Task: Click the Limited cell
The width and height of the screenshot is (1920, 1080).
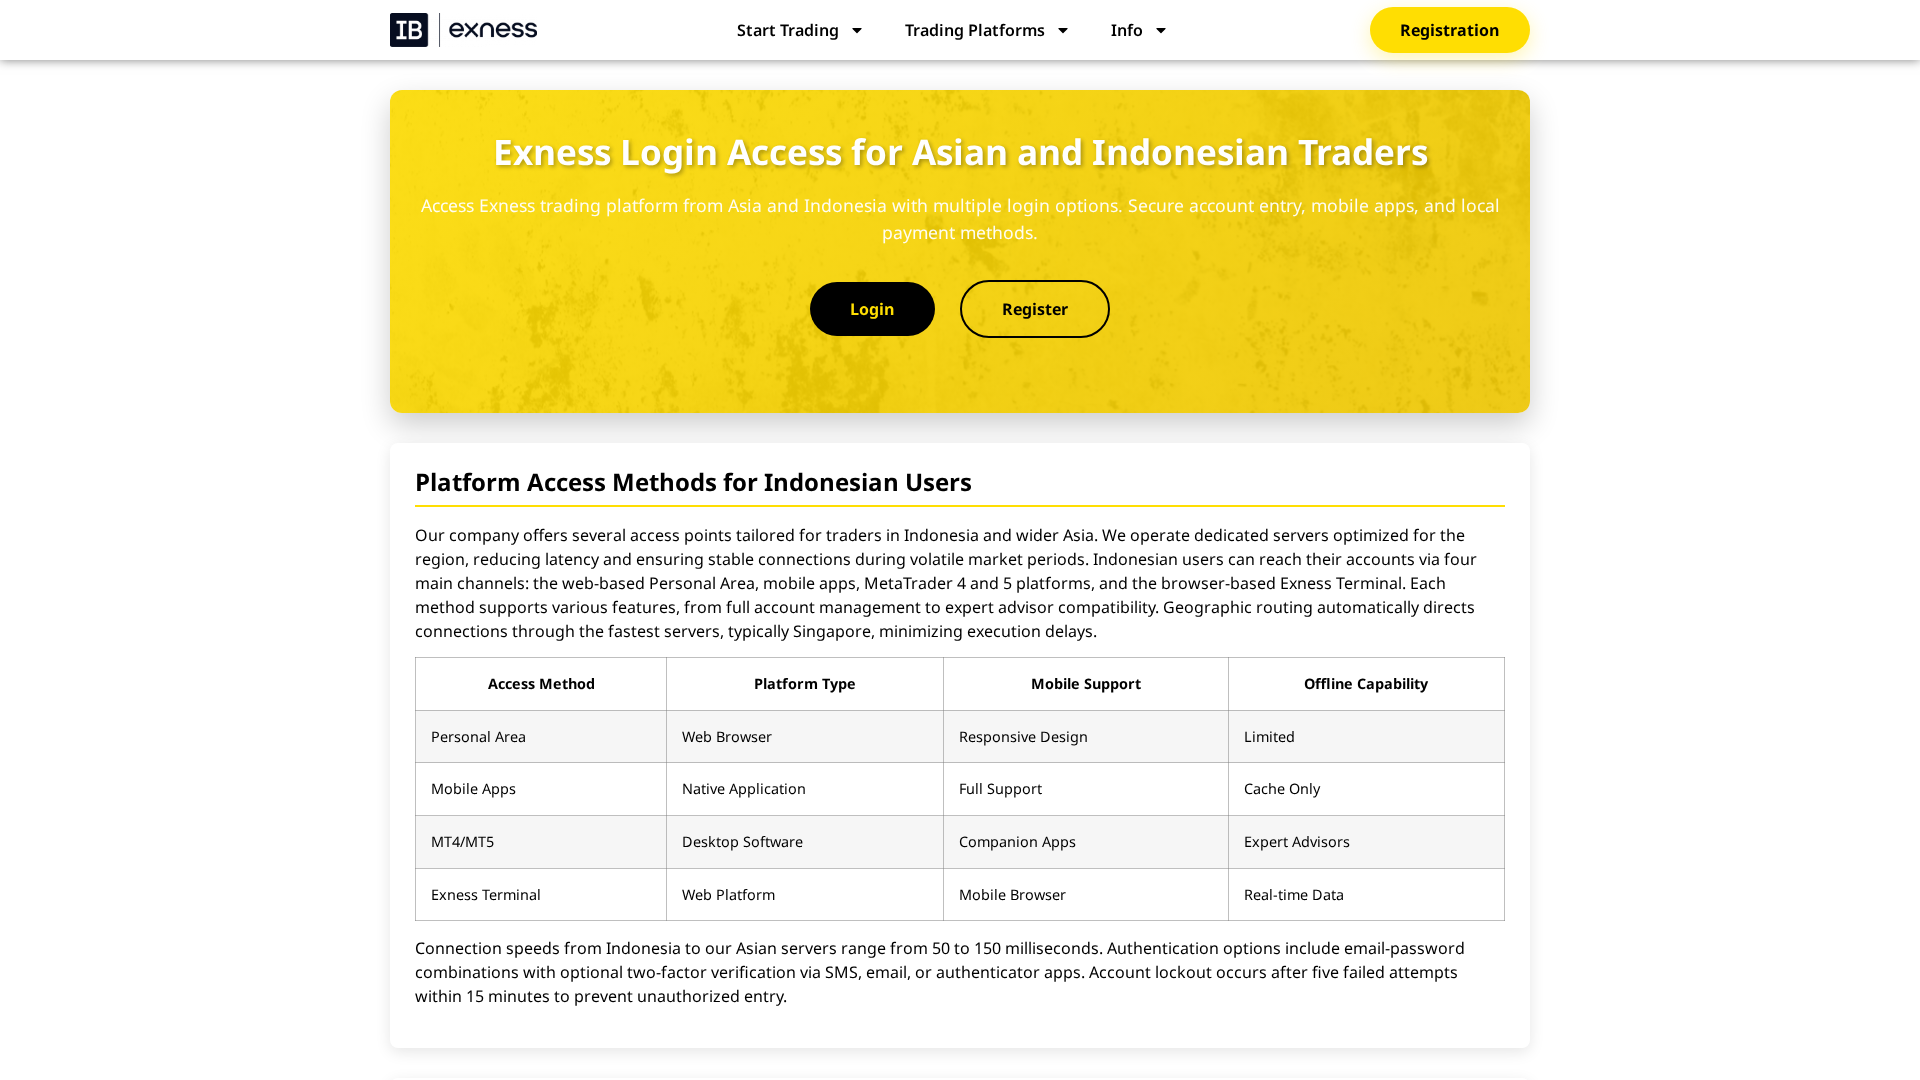Action: pyautogui.click(x=1366, y=737)
